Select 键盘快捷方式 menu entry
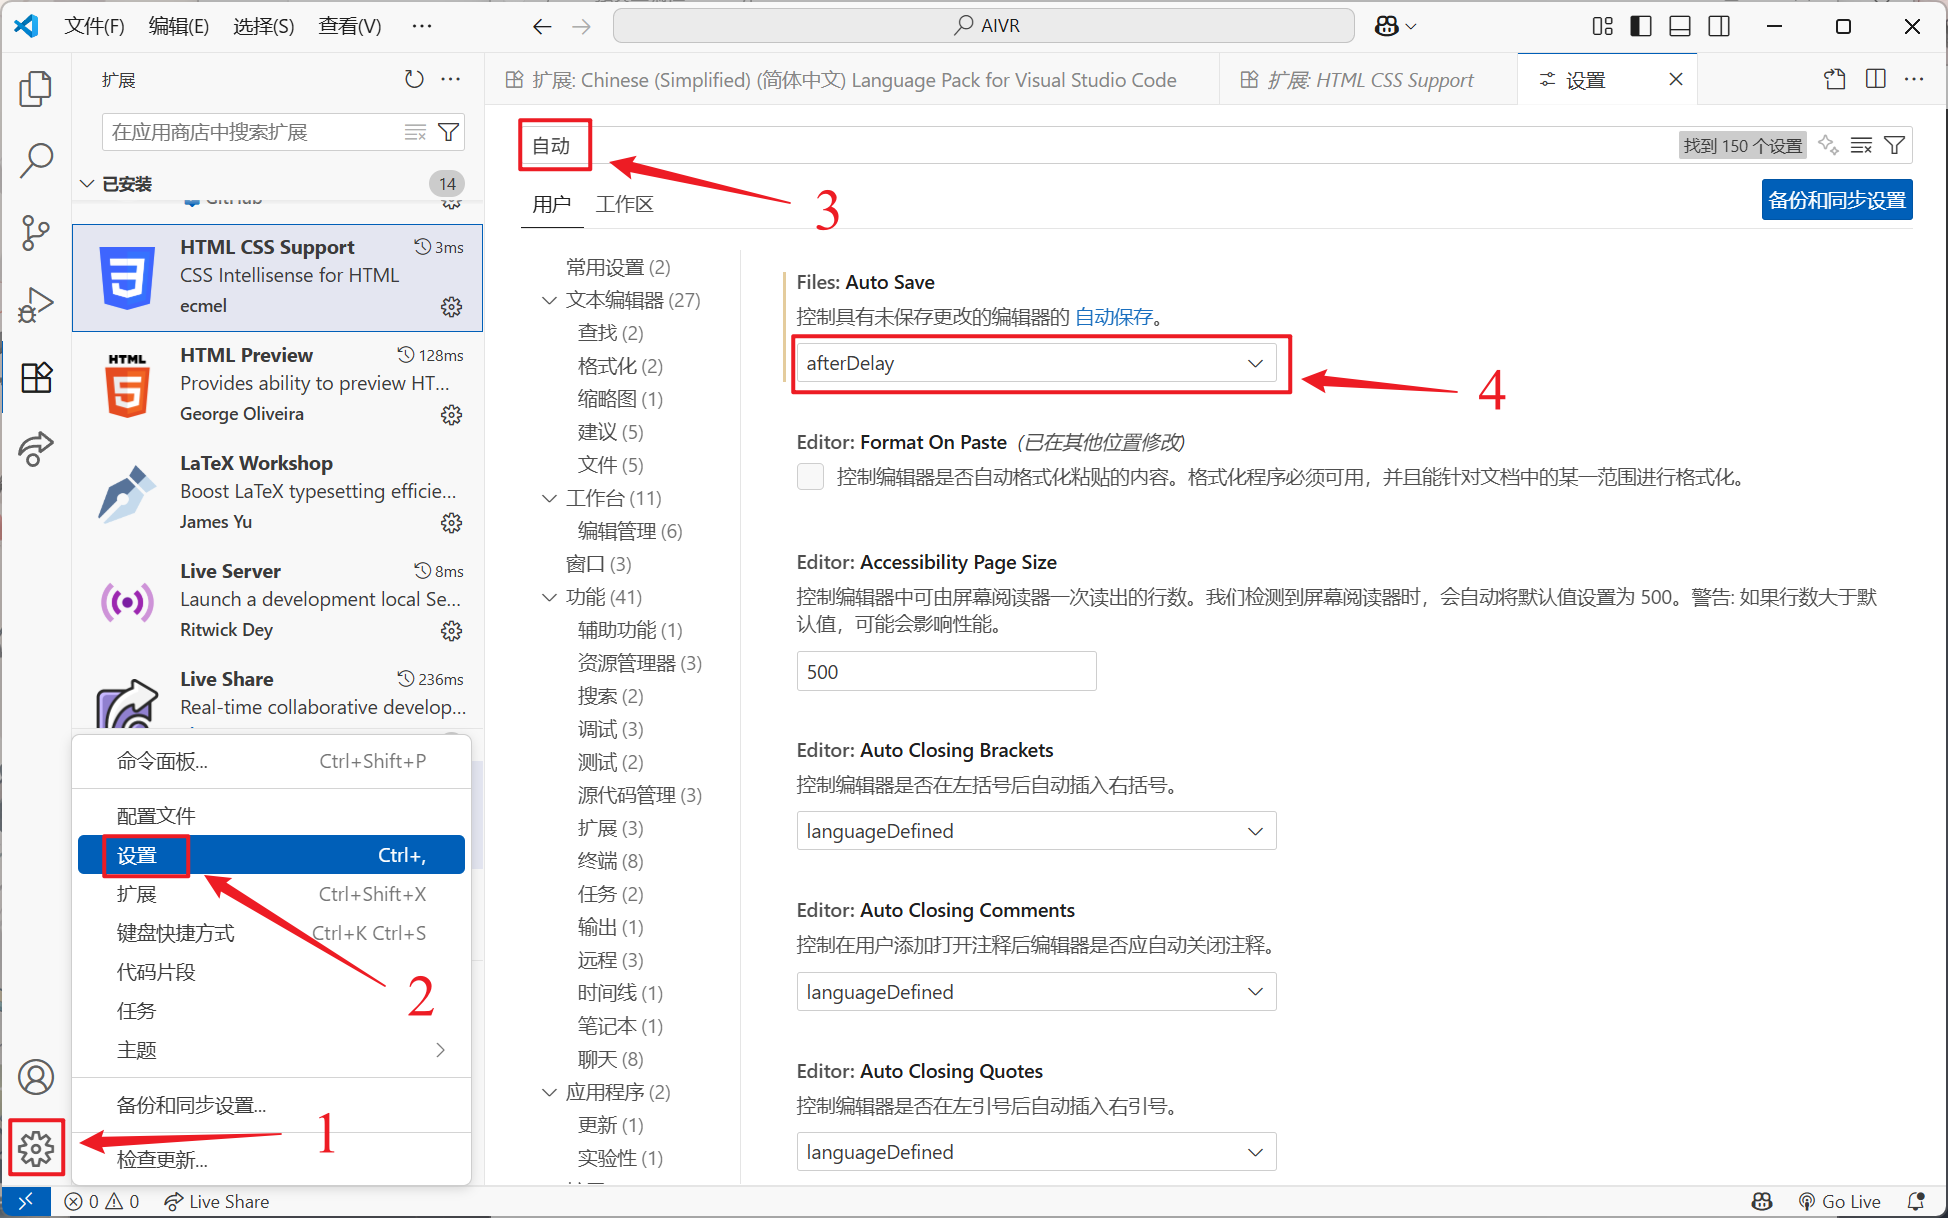 point(271,933)
